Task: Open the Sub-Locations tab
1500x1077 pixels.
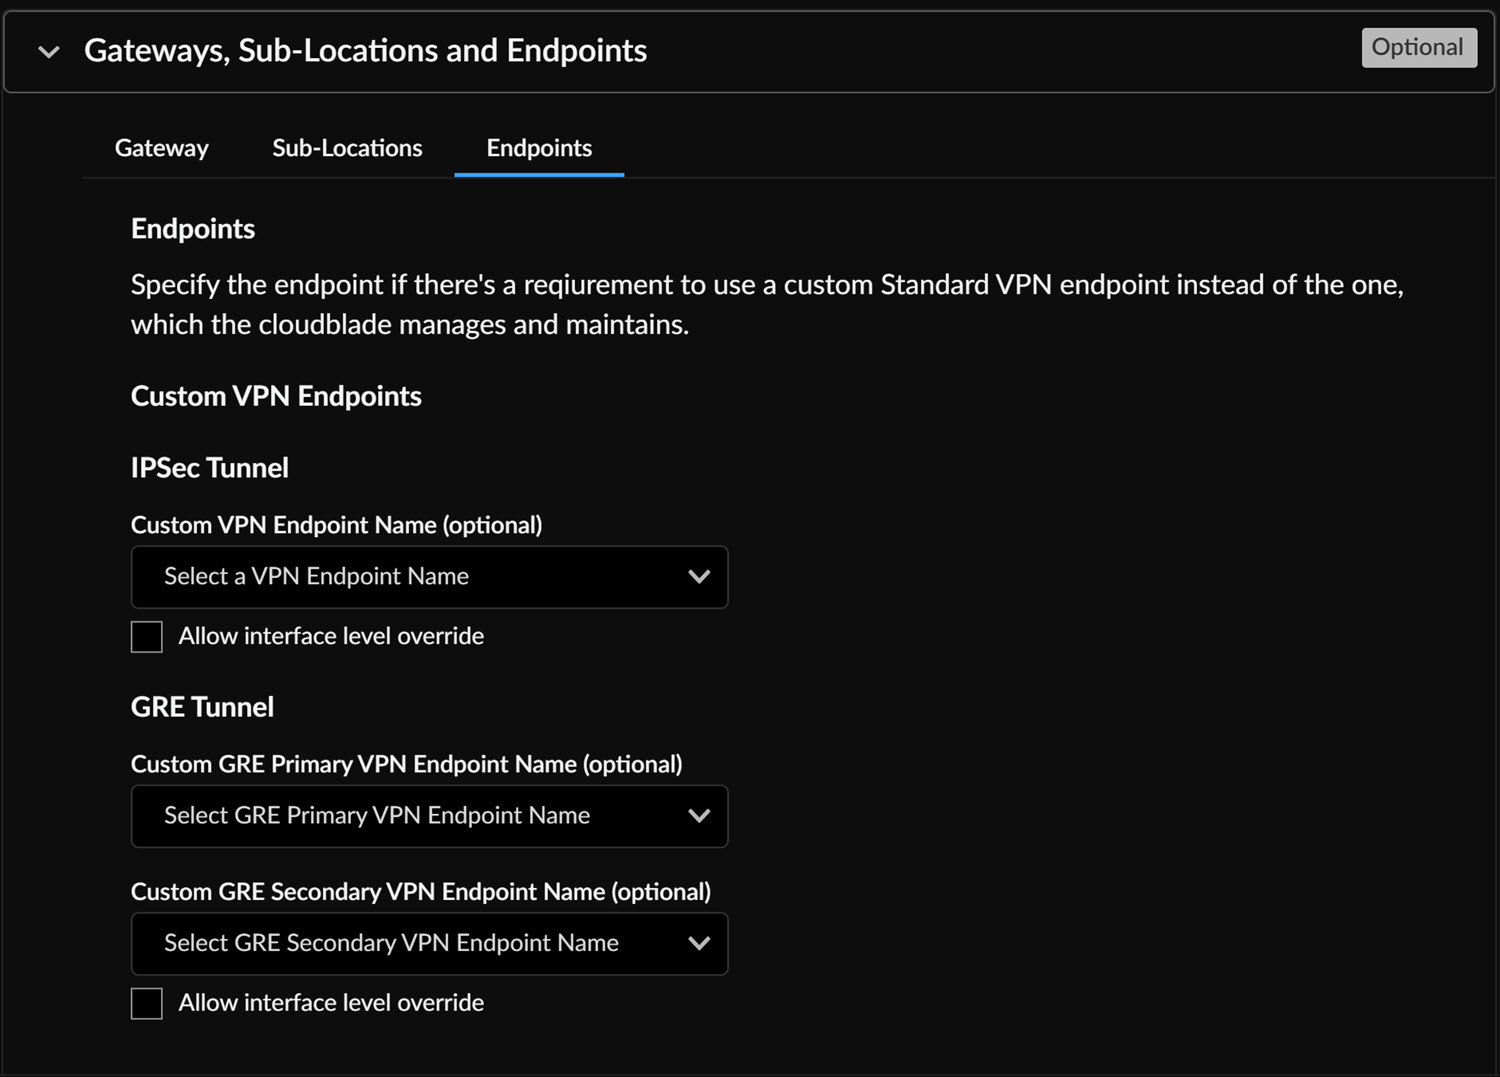Action: tap(347, 148)
